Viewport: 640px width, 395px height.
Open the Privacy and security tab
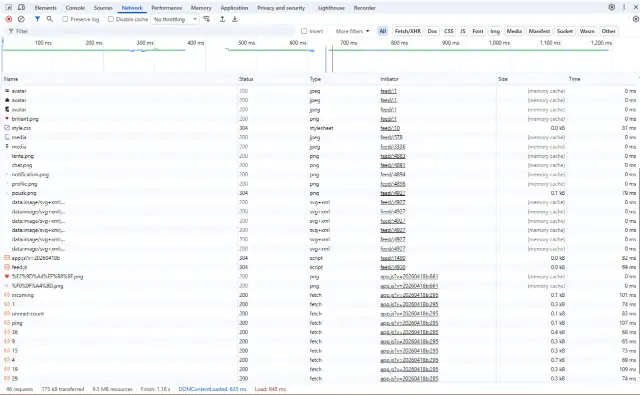coord(281,8)
